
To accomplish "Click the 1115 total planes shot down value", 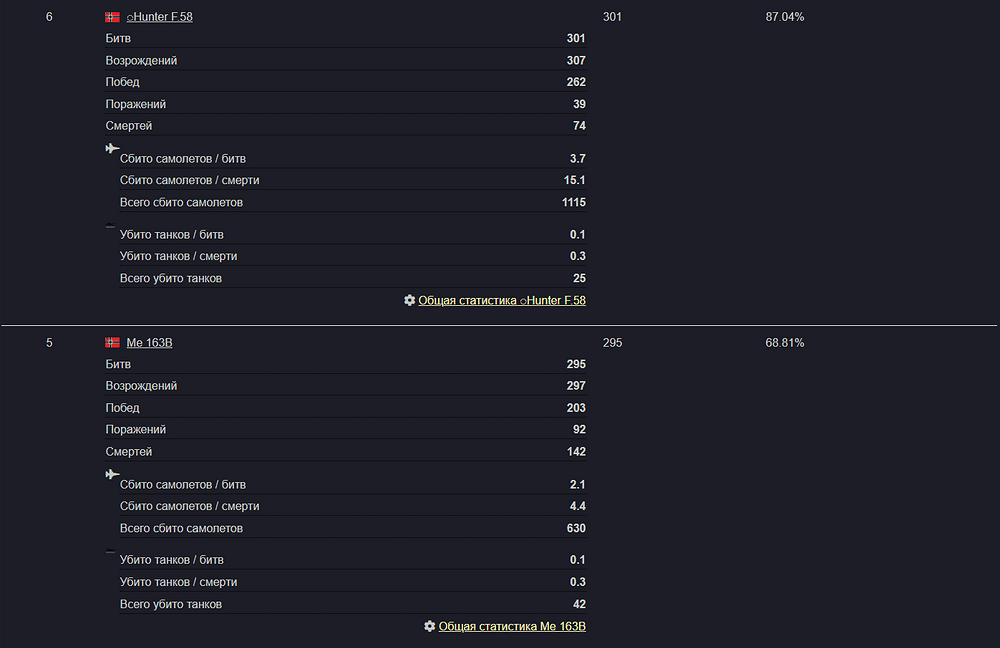I will [x=573, y=202].
